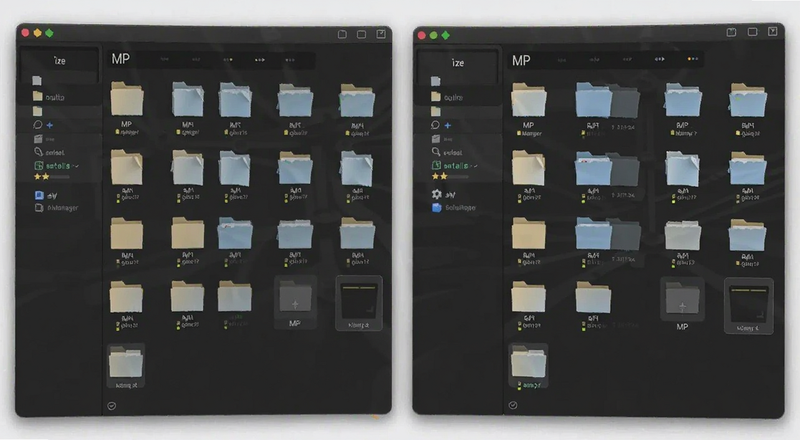Click the 'MP' heading in the left window
800x440 pixels.
[120, 59]
